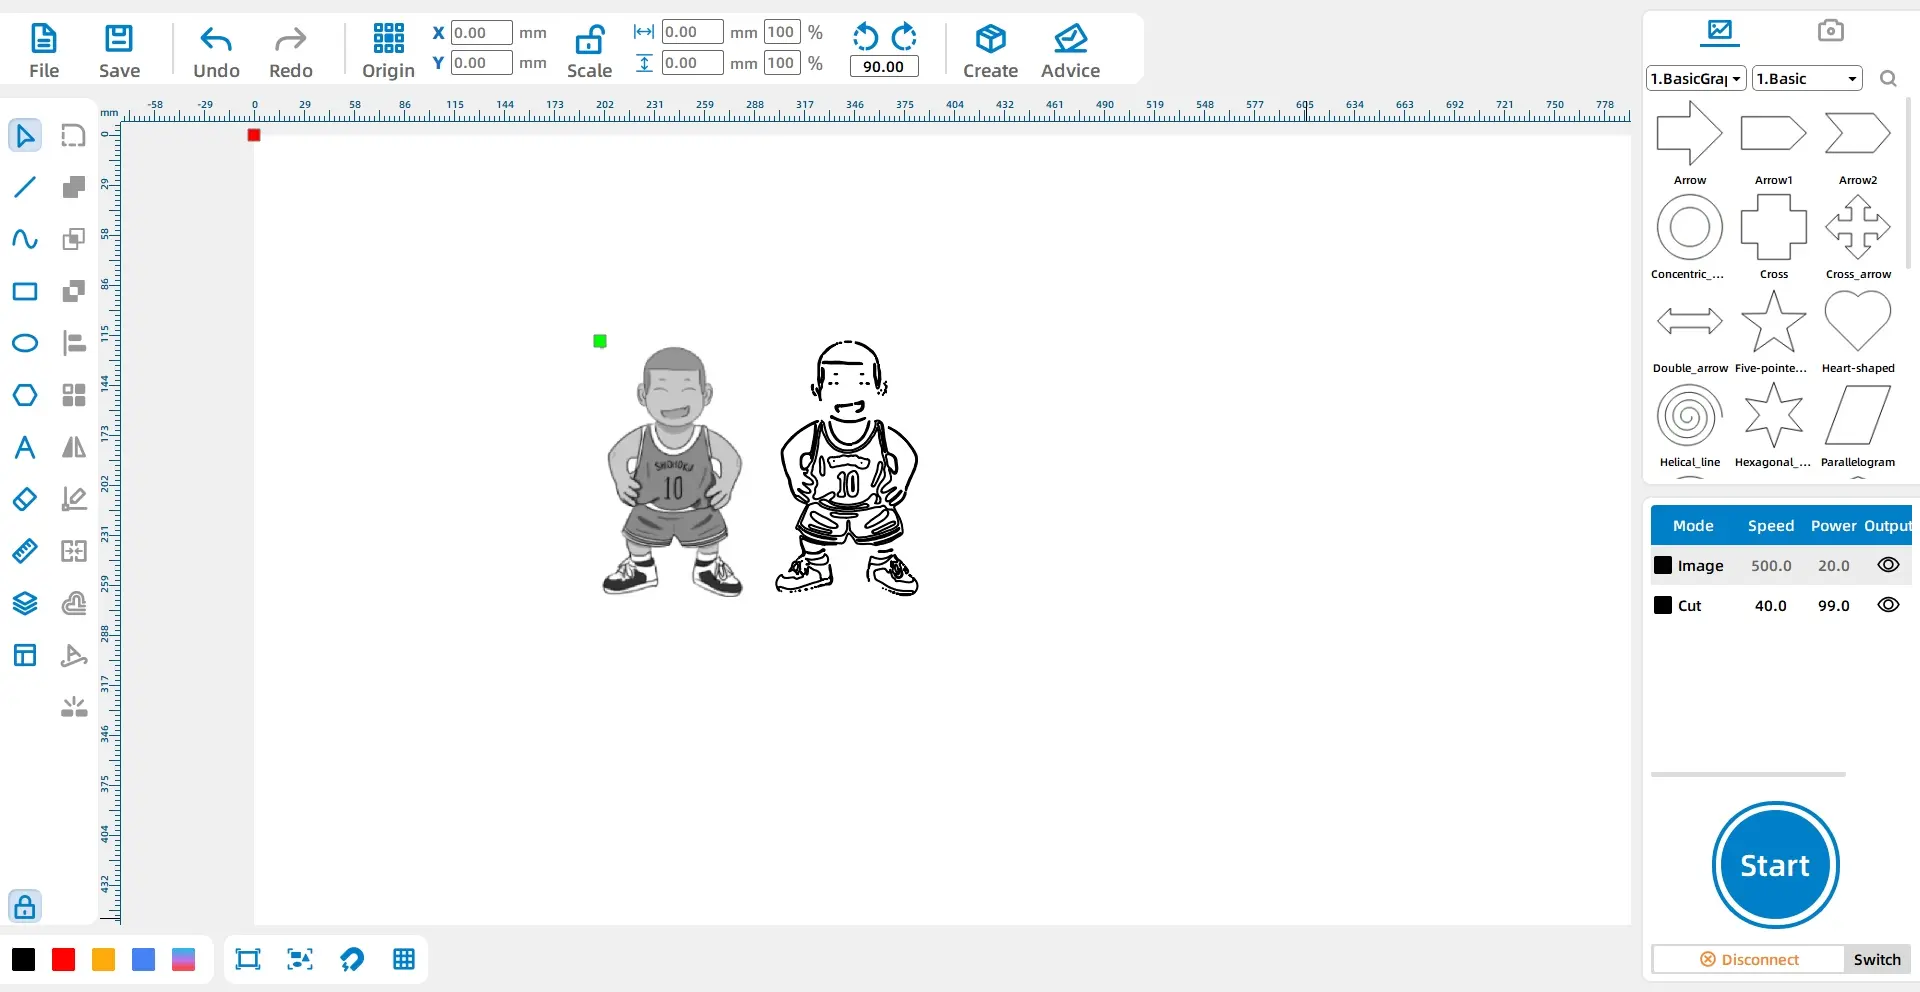Select the eraser tool
1920x992 pixels.
(25, 499)
